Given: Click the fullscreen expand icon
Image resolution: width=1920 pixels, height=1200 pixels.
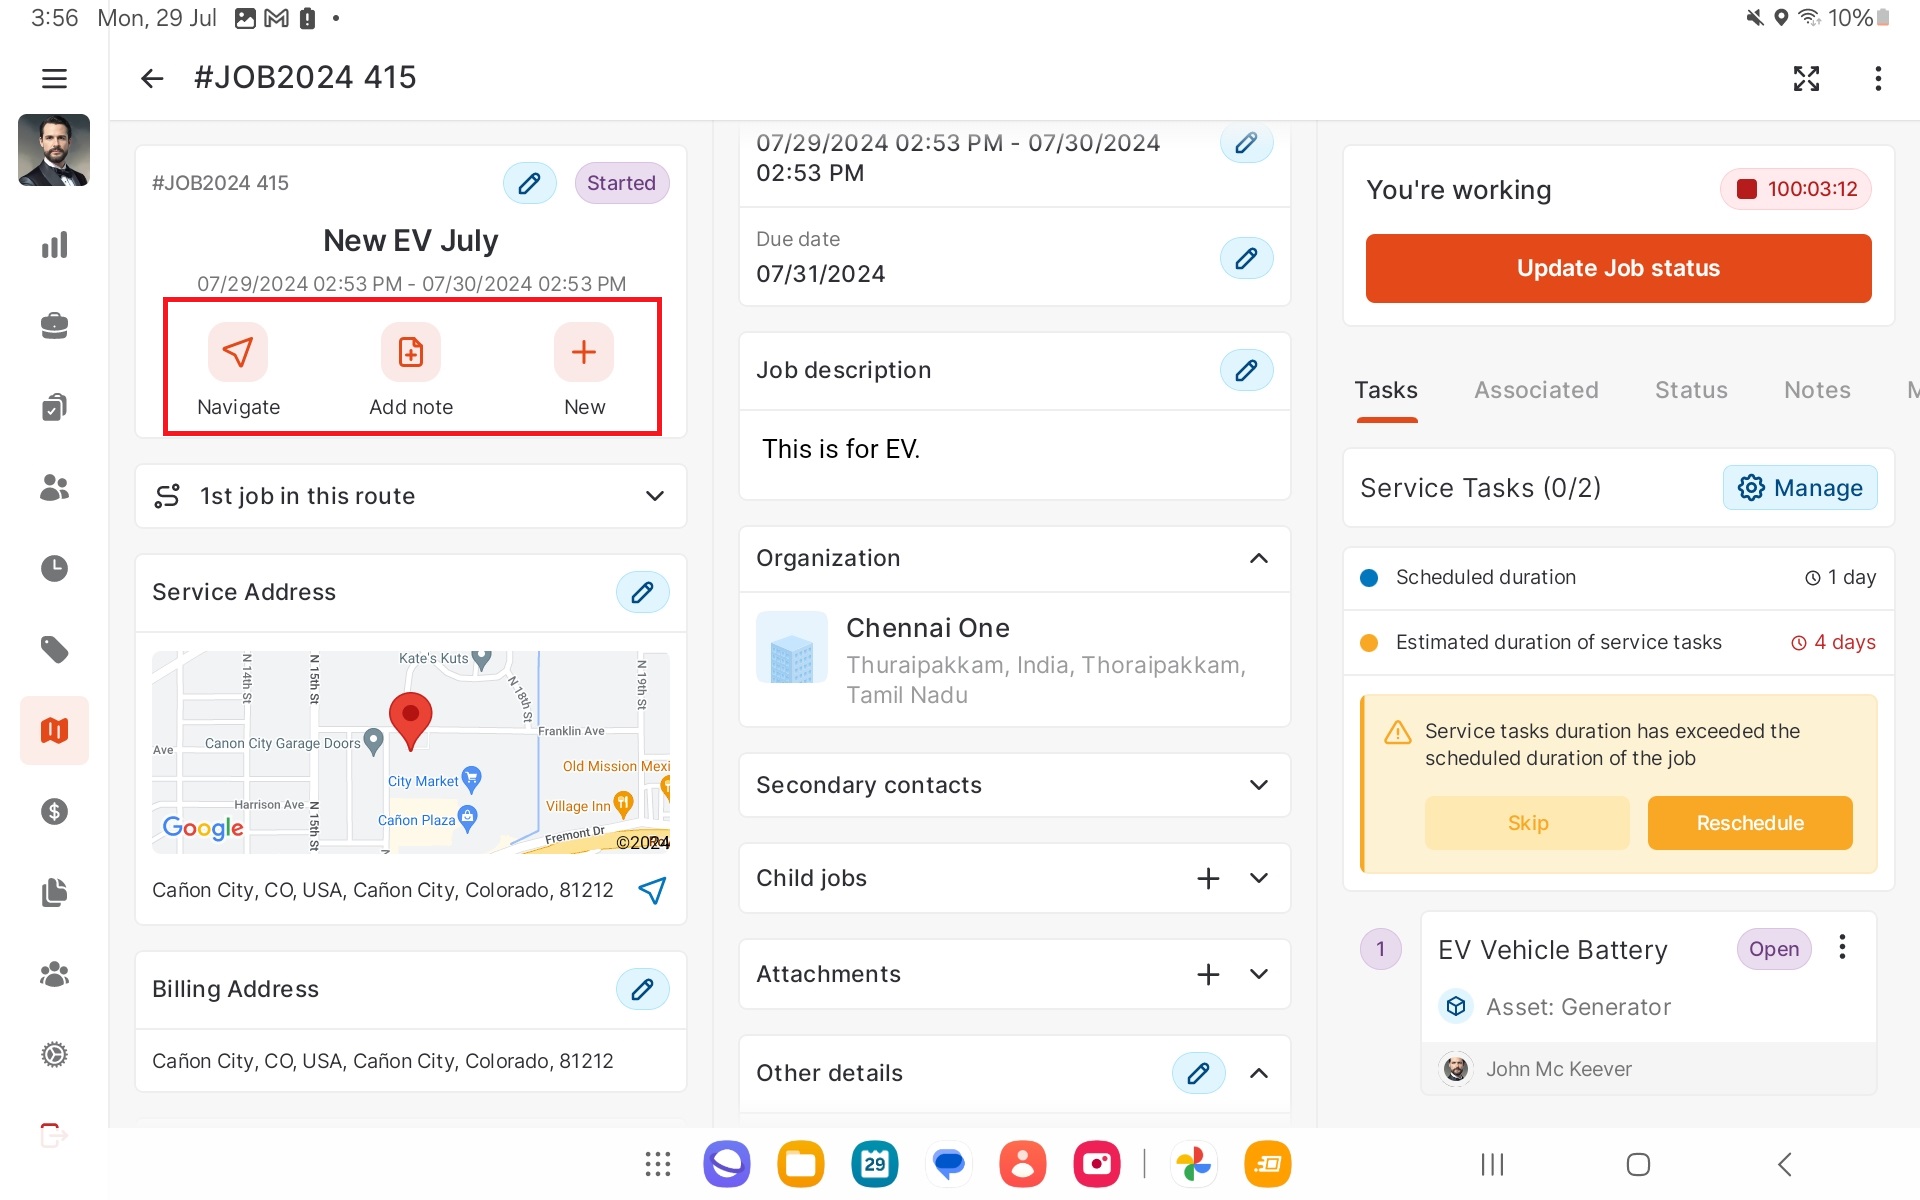Looking at the screenshot, I should coord(1806,78).
